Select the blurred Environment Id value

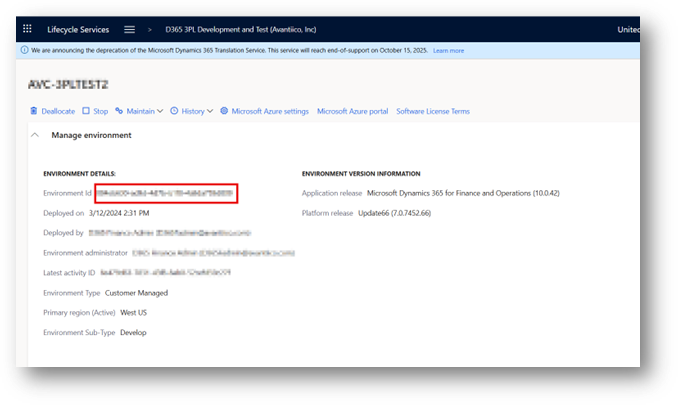tap(165, 193)
